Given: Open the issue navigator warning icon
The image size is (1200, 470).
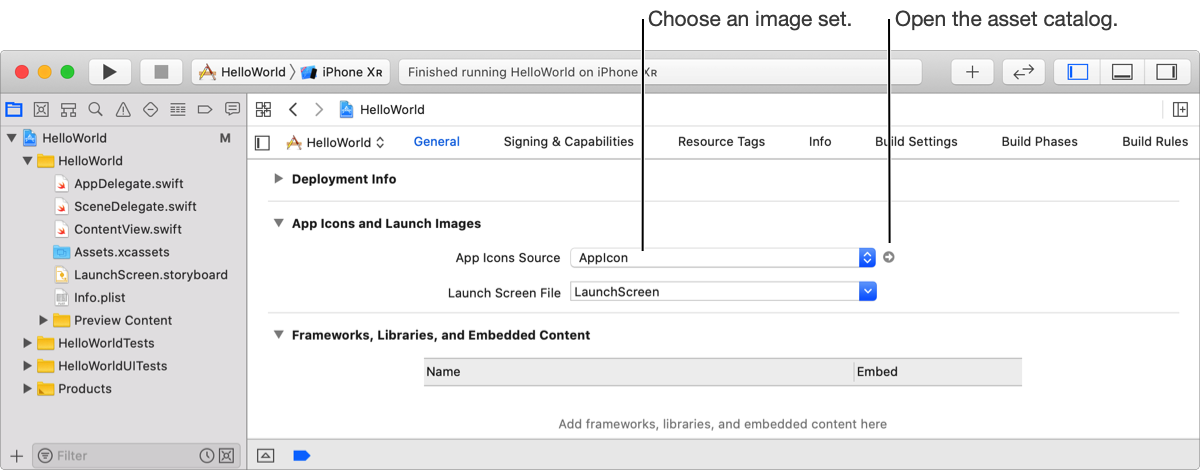Looking at the screenshot, I should [x=123, y=109].
